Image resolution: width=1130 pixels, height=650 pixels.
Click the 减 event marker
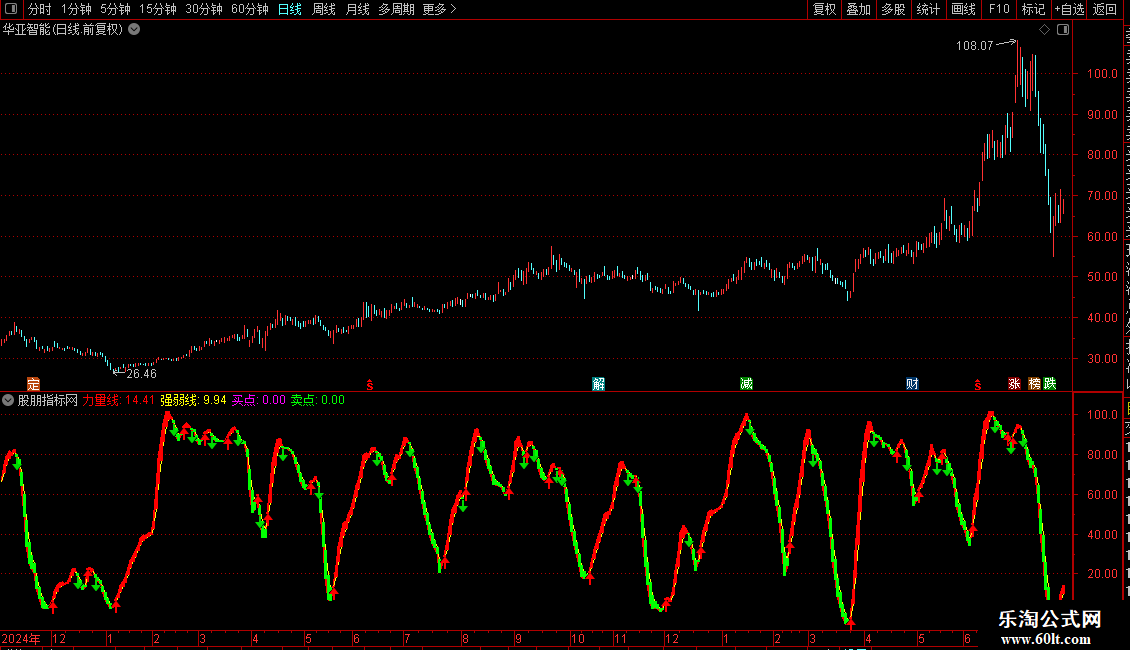pos(746,384)
